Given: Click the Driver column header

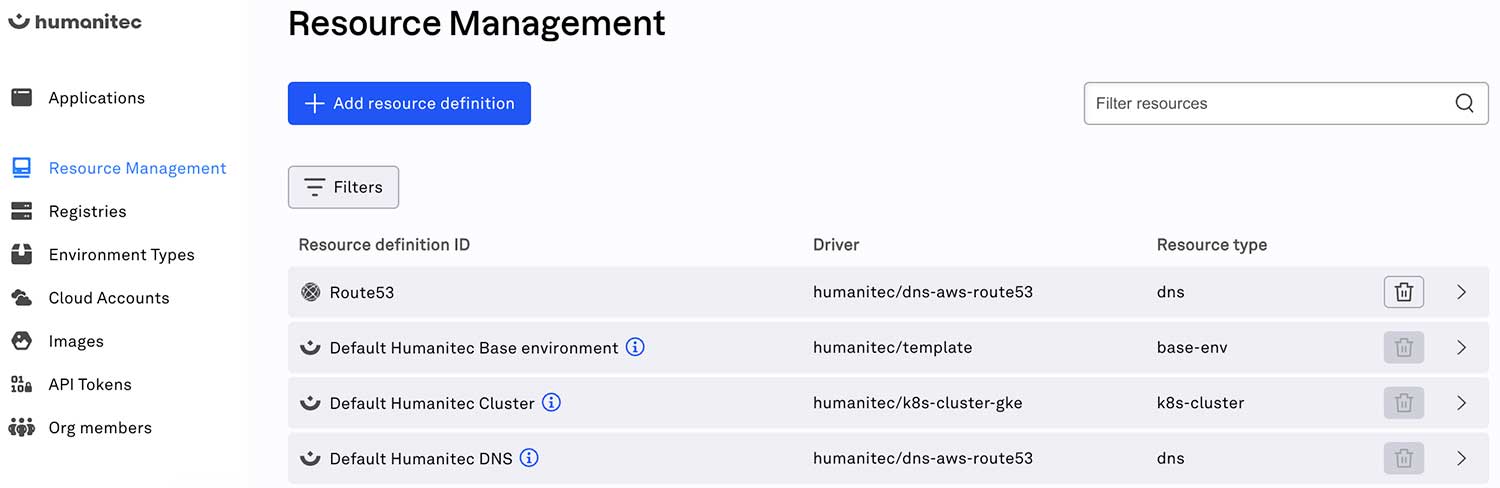Looking at the screenshot, I should pos(836,244).
